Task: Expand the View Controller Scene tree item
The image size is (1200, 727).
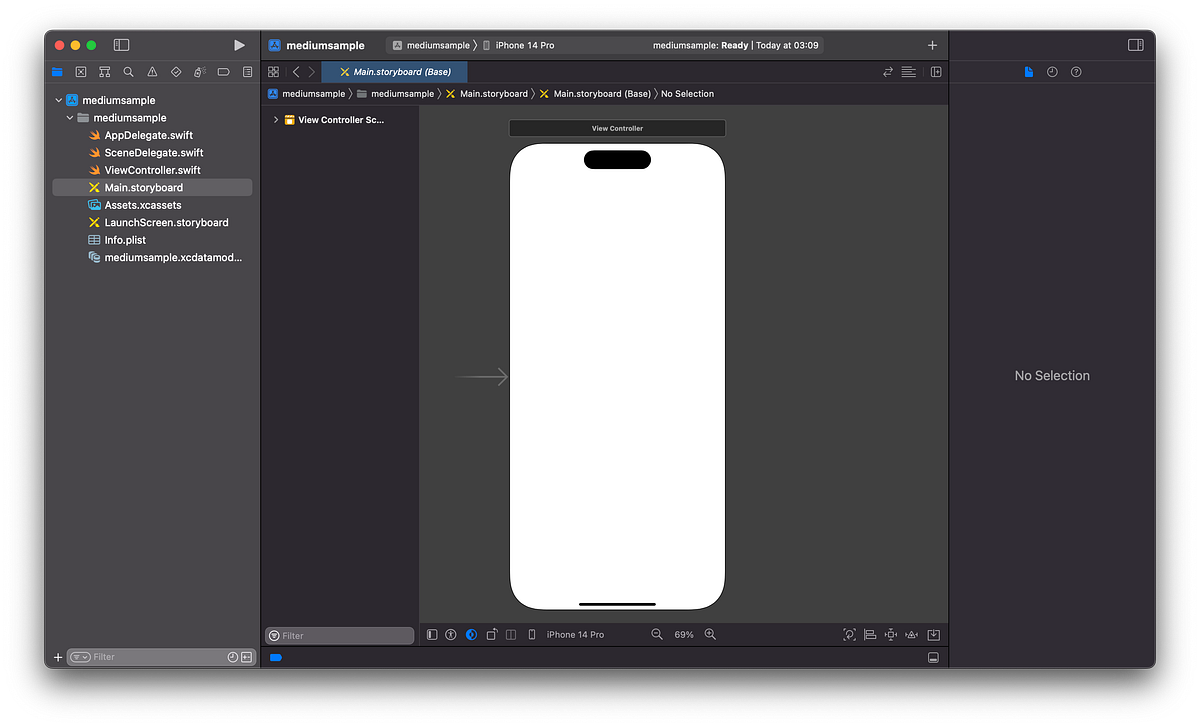Action: [x=276, y=119]
